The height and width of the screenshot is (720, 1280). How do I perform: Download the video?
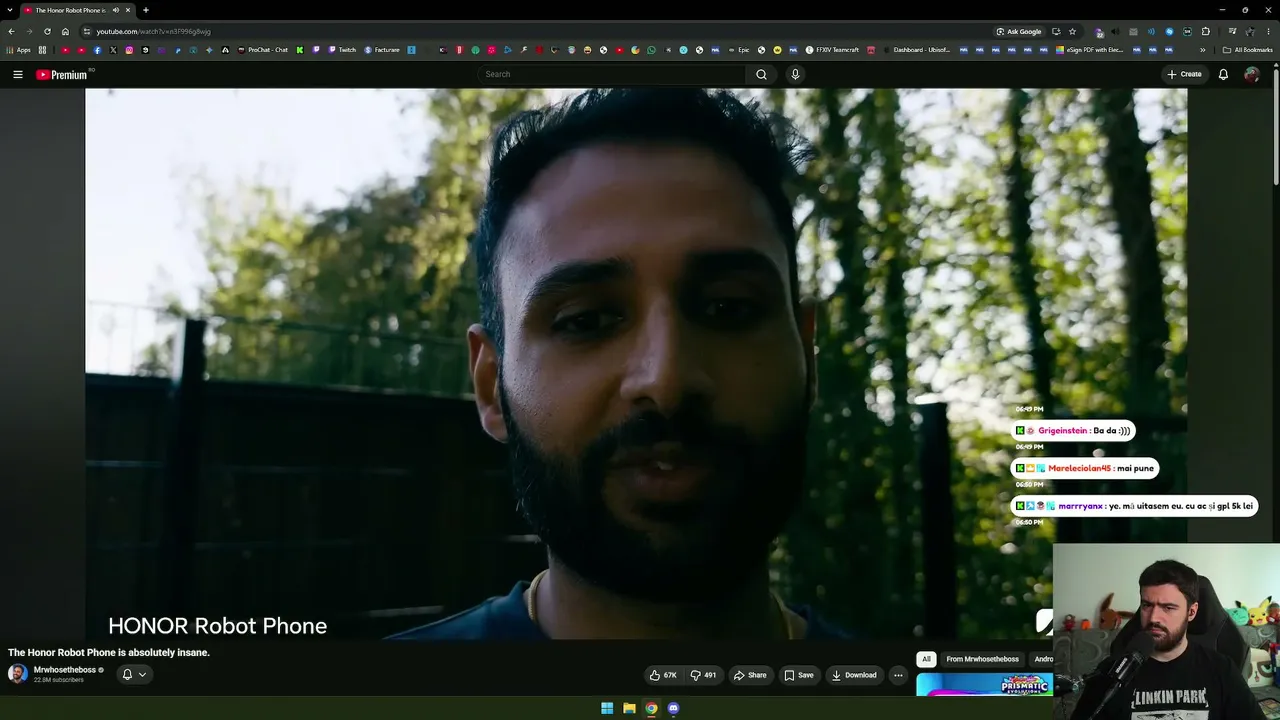pos(854,675)
